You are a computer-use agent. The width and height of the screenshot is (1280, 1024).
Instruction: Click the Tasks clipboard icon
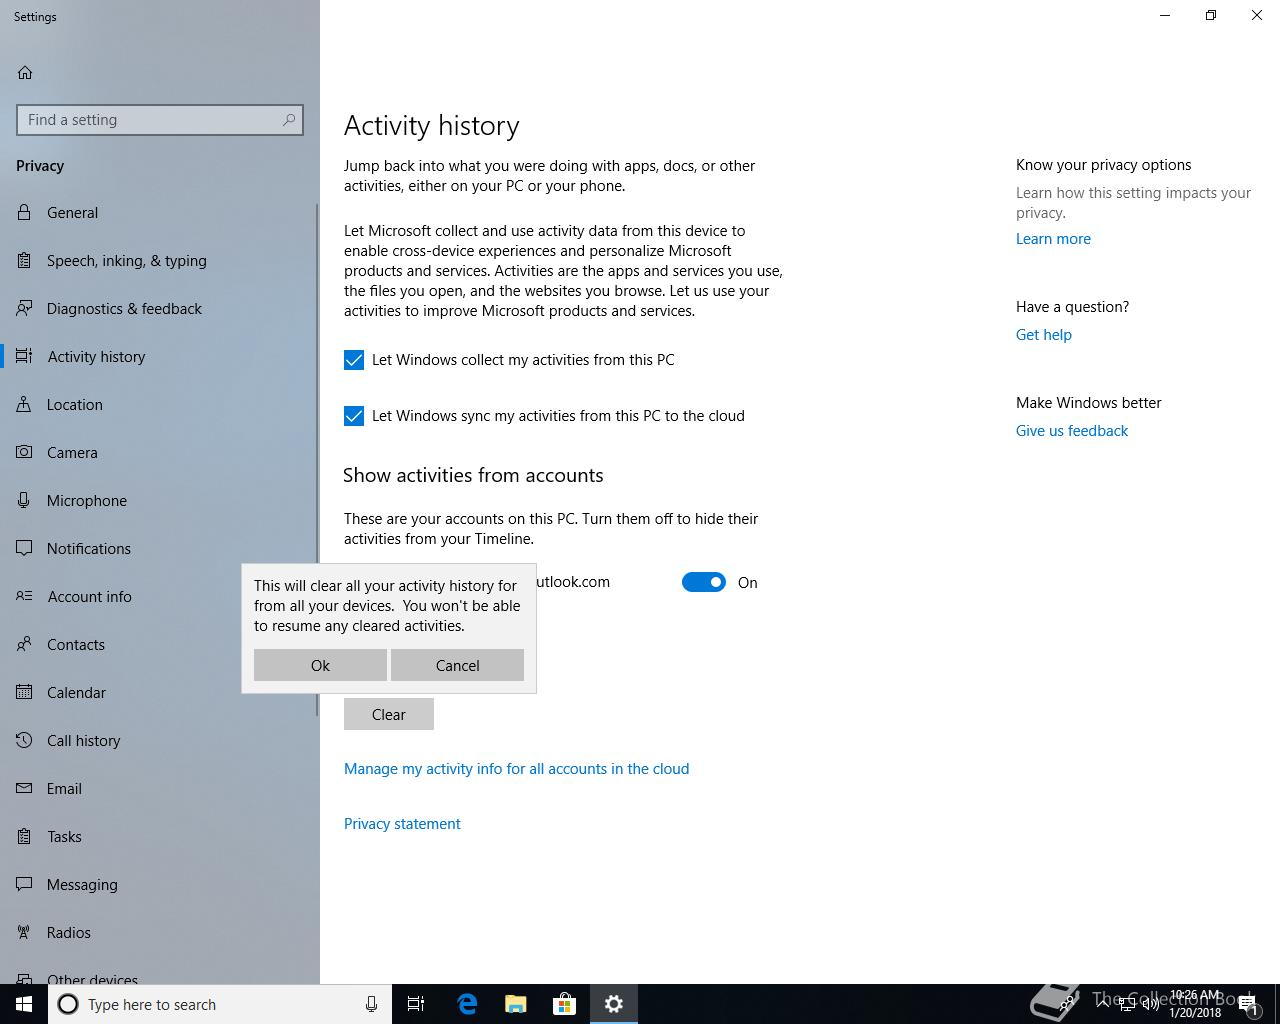click(x=24, y=836)
